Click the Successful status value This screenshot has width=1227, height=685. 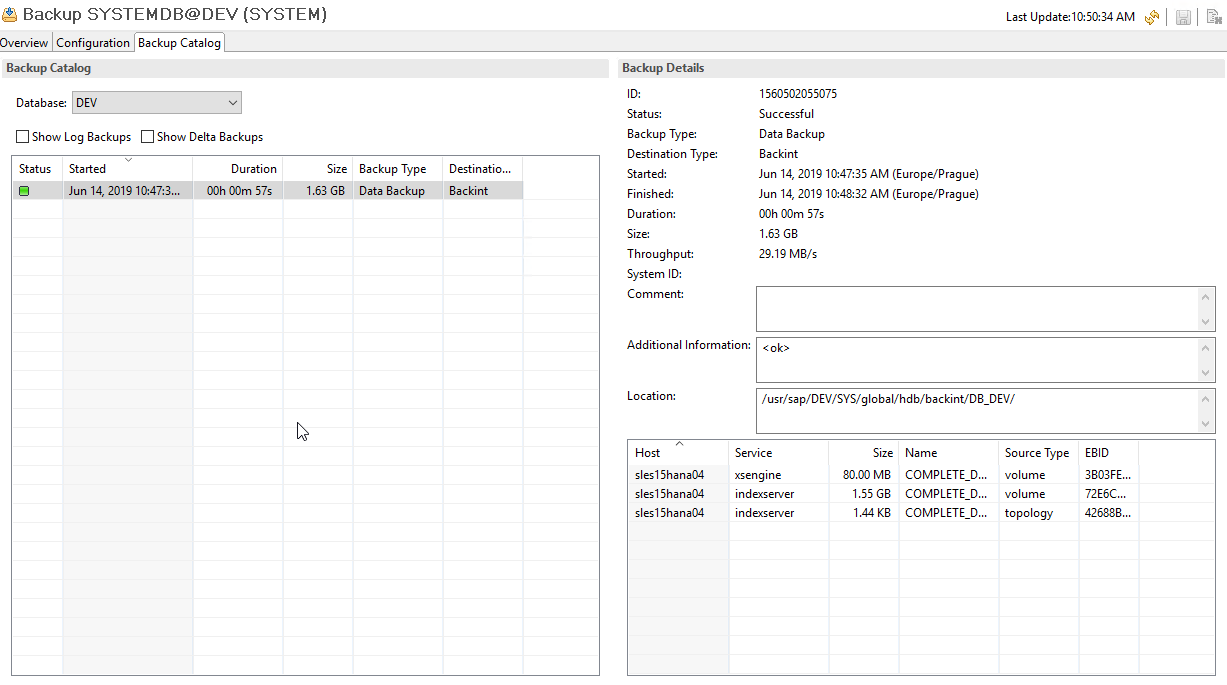[x=786, y=114]
